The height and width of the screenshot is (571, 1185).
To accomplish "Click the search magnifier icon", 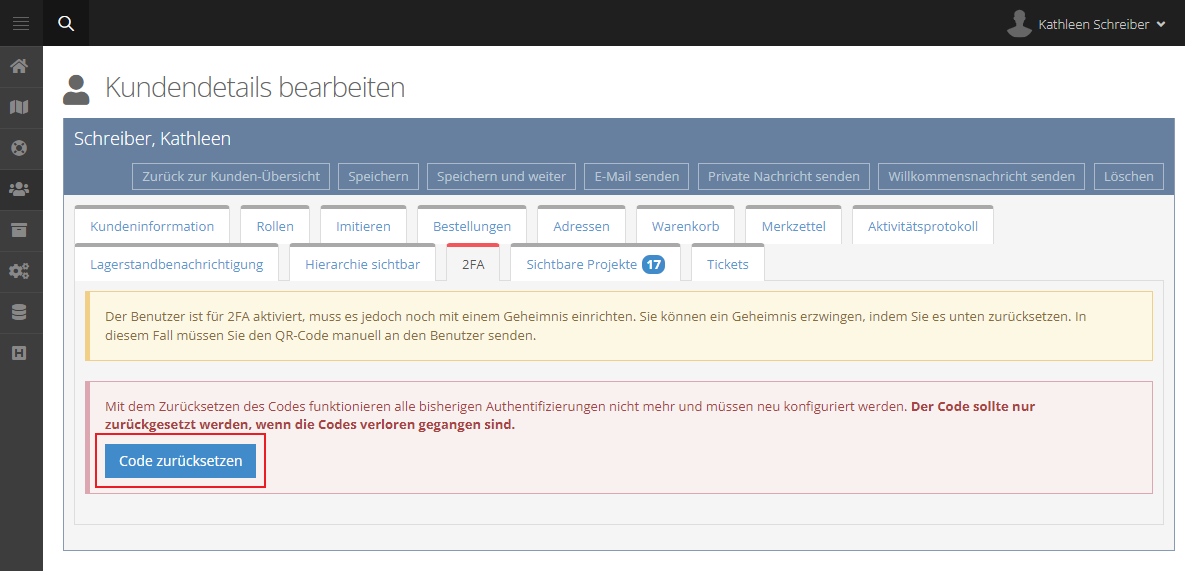I will tap(66, 23).
